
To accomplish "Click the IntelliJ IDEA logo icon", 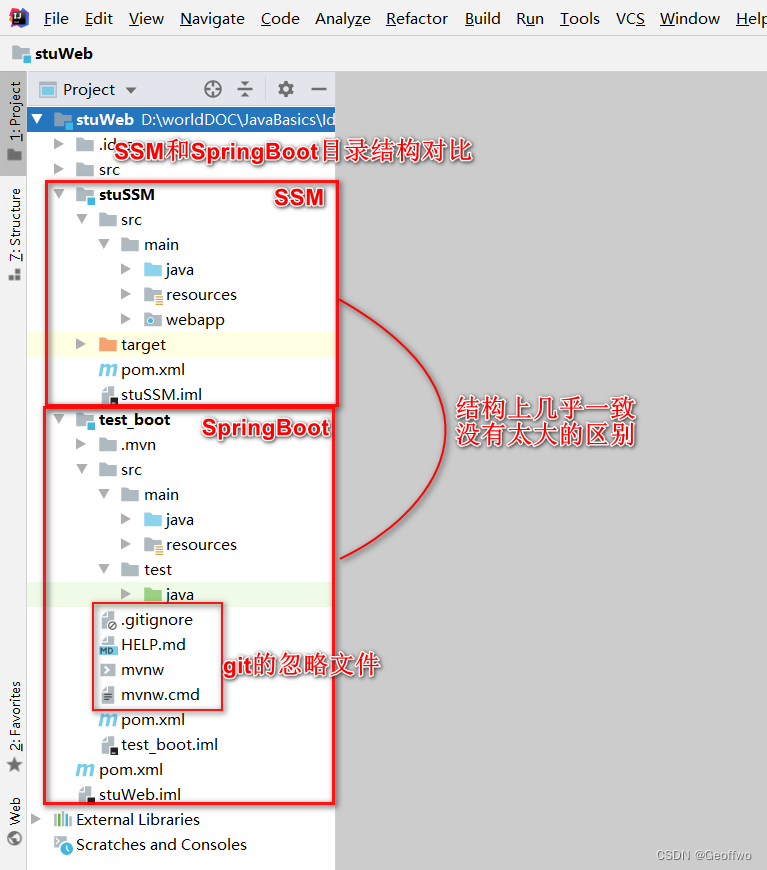I will pos(19,18).
